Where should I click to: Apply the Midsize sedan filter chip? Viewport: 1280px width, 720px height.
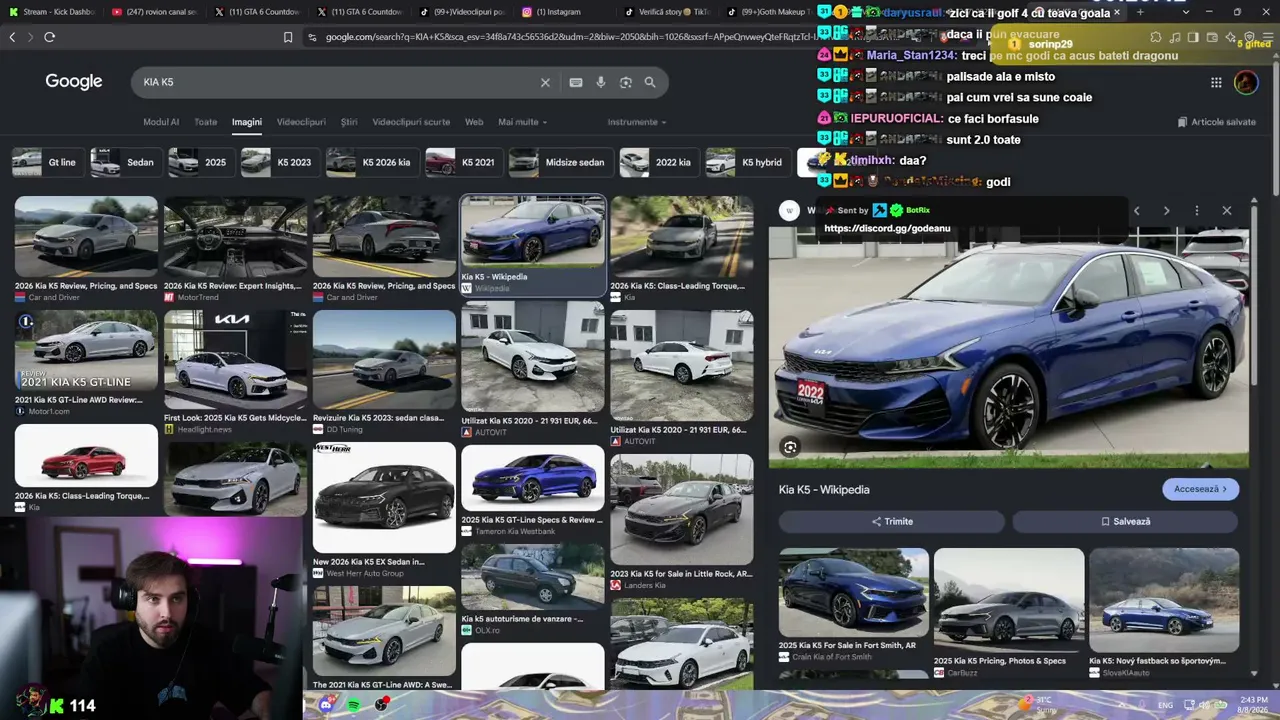(x=560, y=162)
